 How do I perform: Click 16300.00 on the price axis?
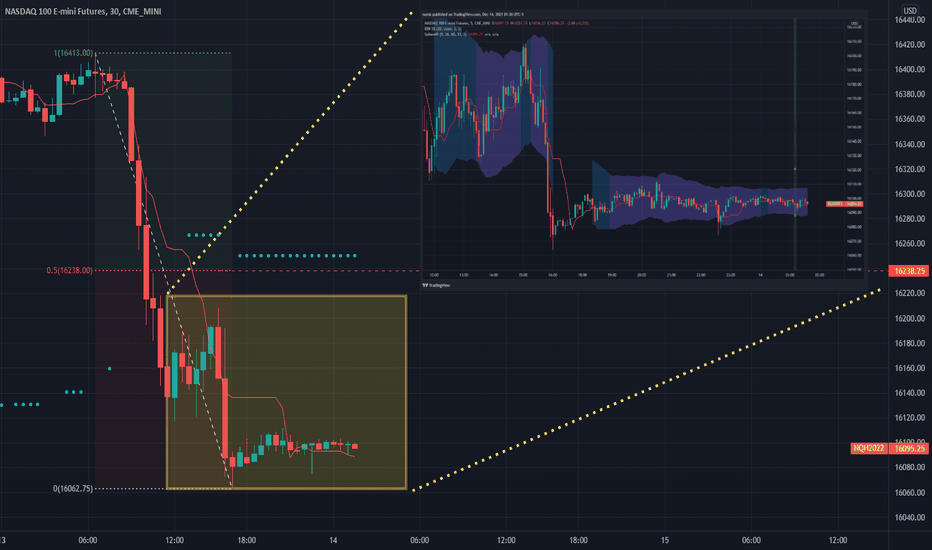point(909,194)
